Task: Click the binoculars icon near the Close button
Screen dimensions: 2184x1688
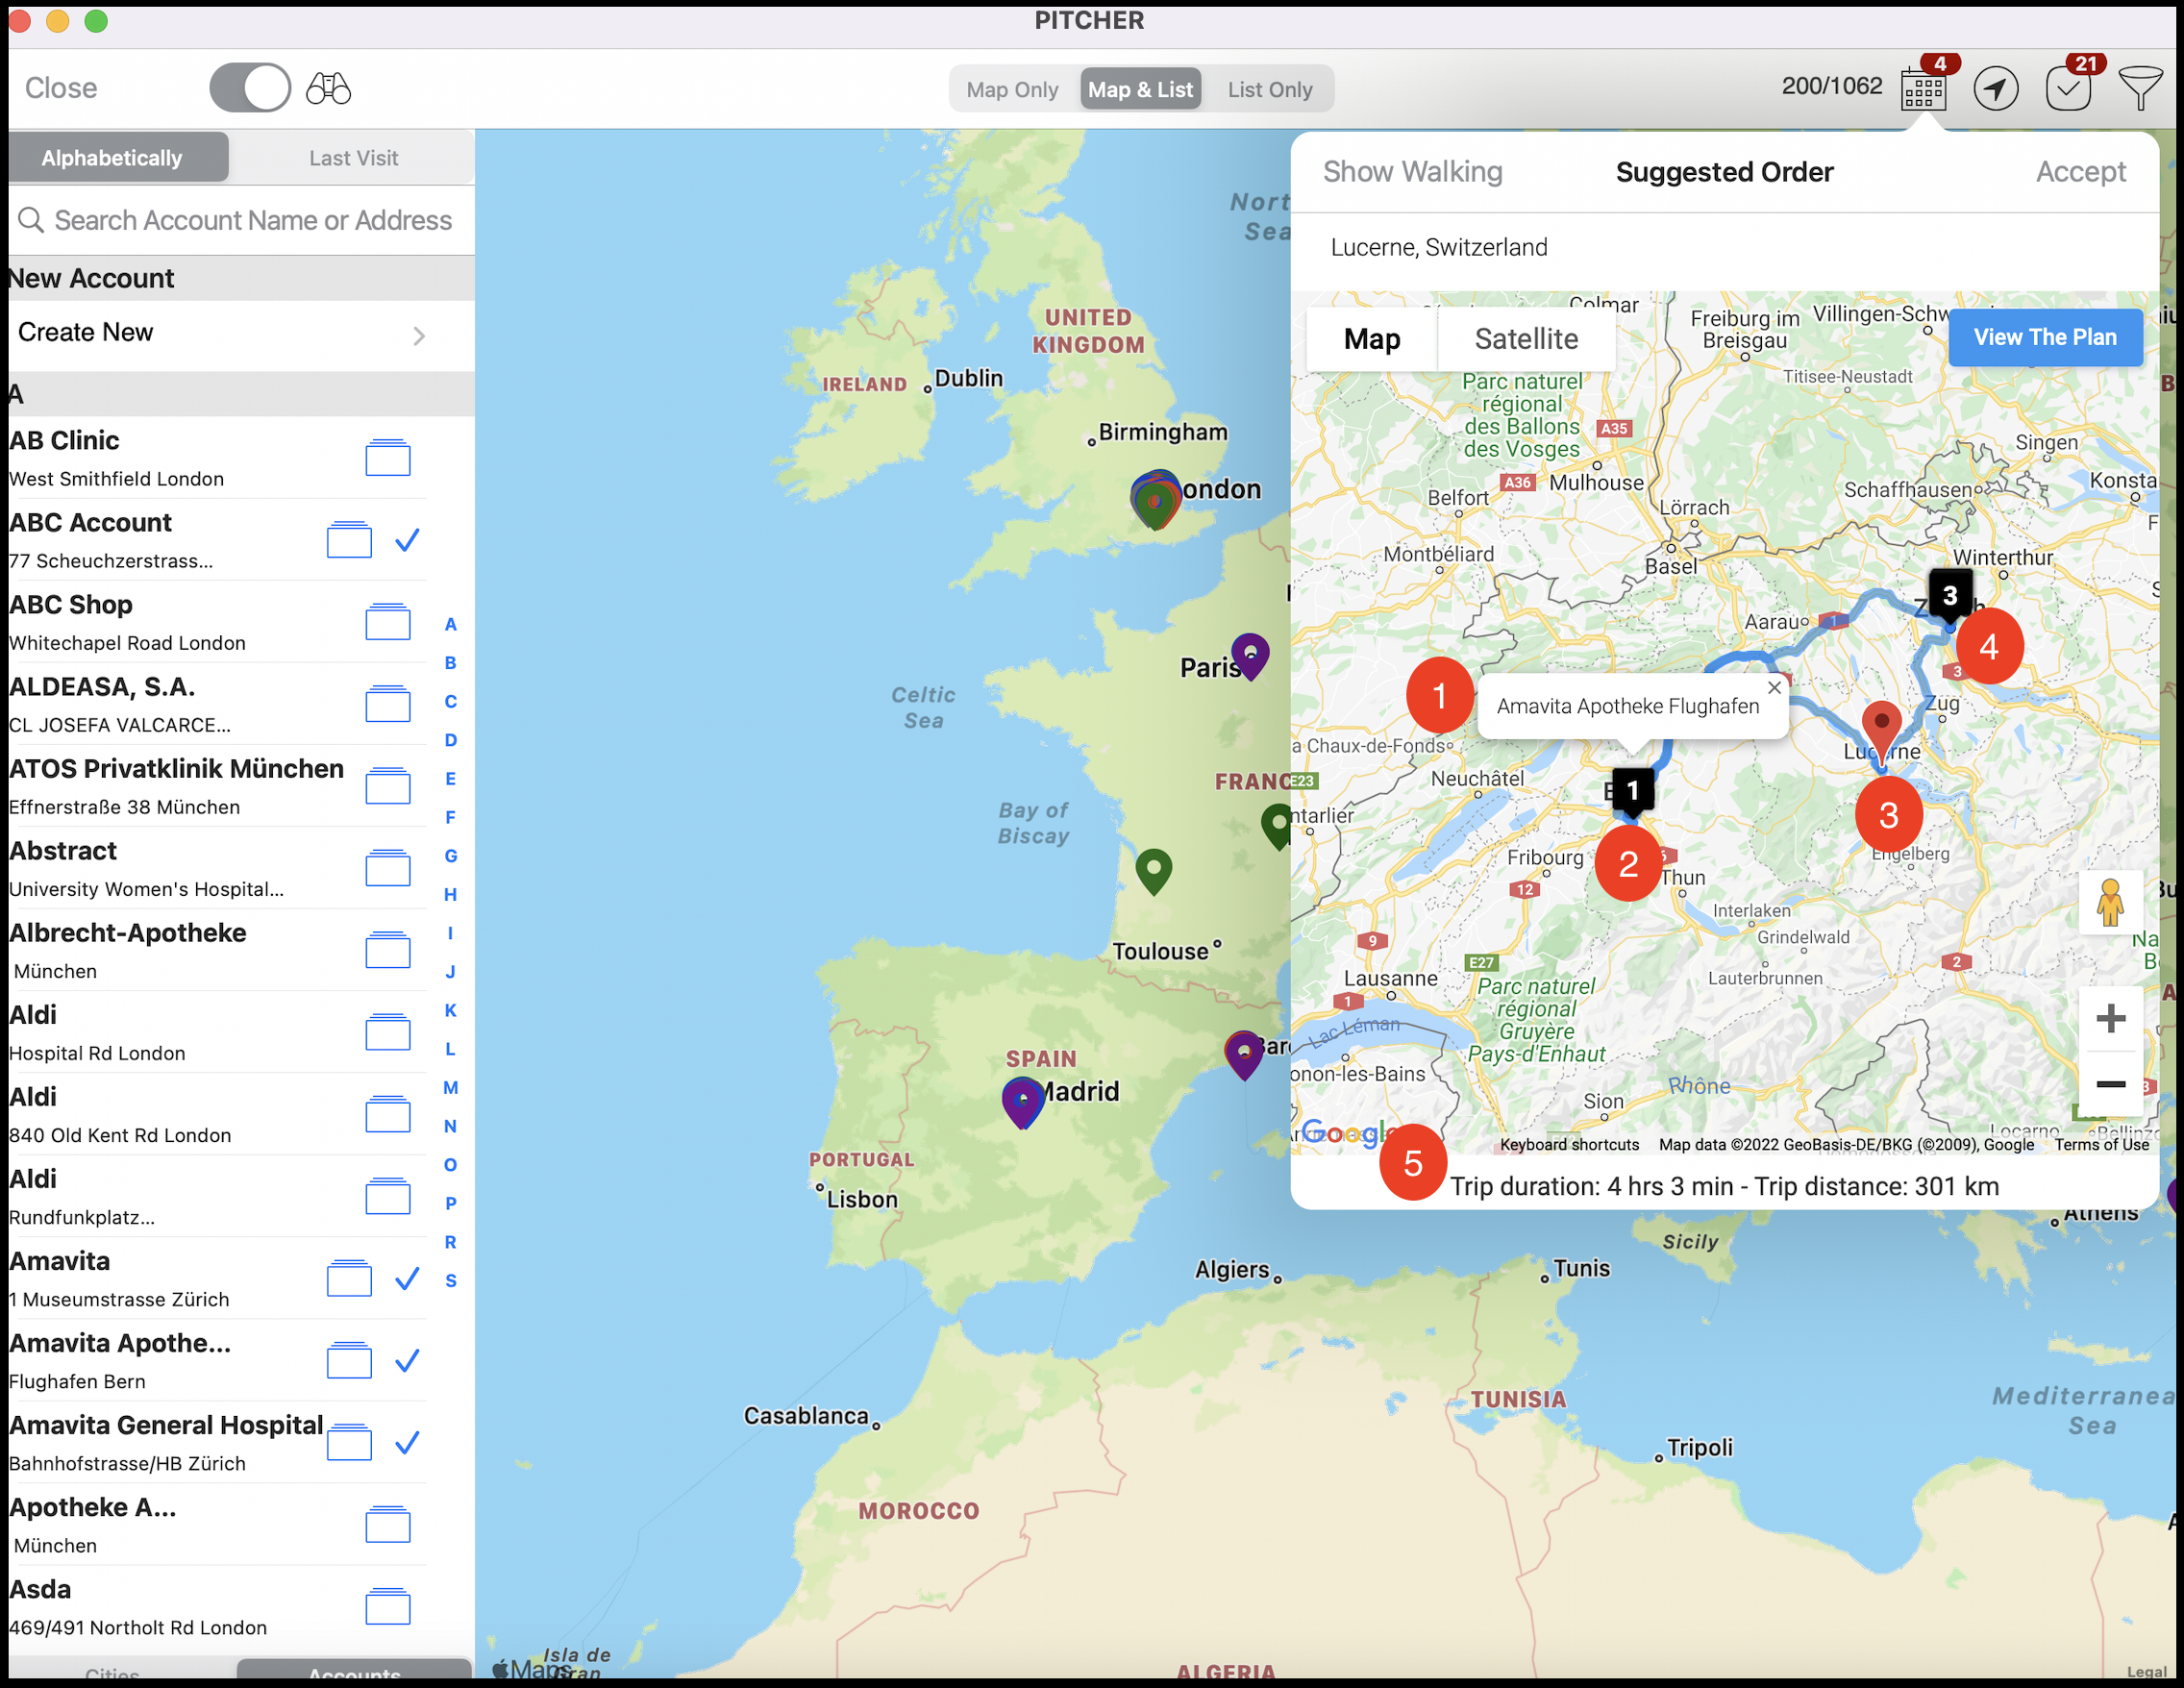Action: [x=328, y=88]
